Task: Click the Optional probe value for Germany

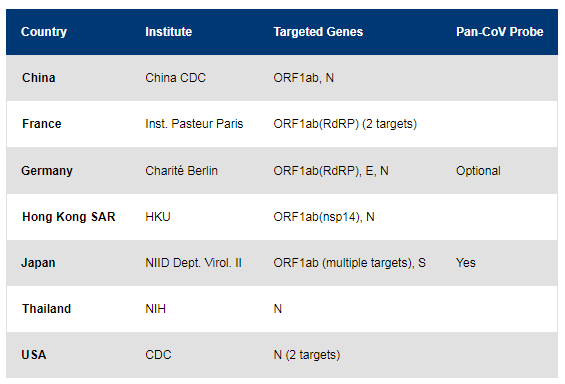Action: (478, 170)
